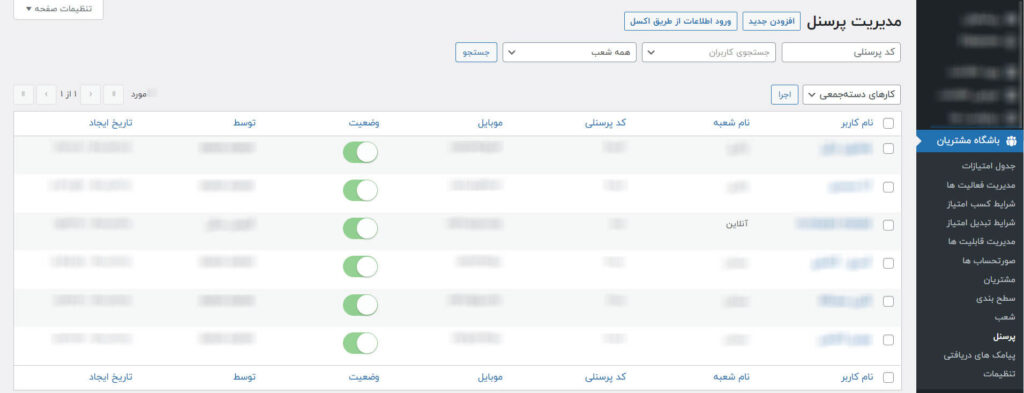Tick the select-all checkbox in the table header
The height and width of the screenshot is (393, 1024).
888,123
